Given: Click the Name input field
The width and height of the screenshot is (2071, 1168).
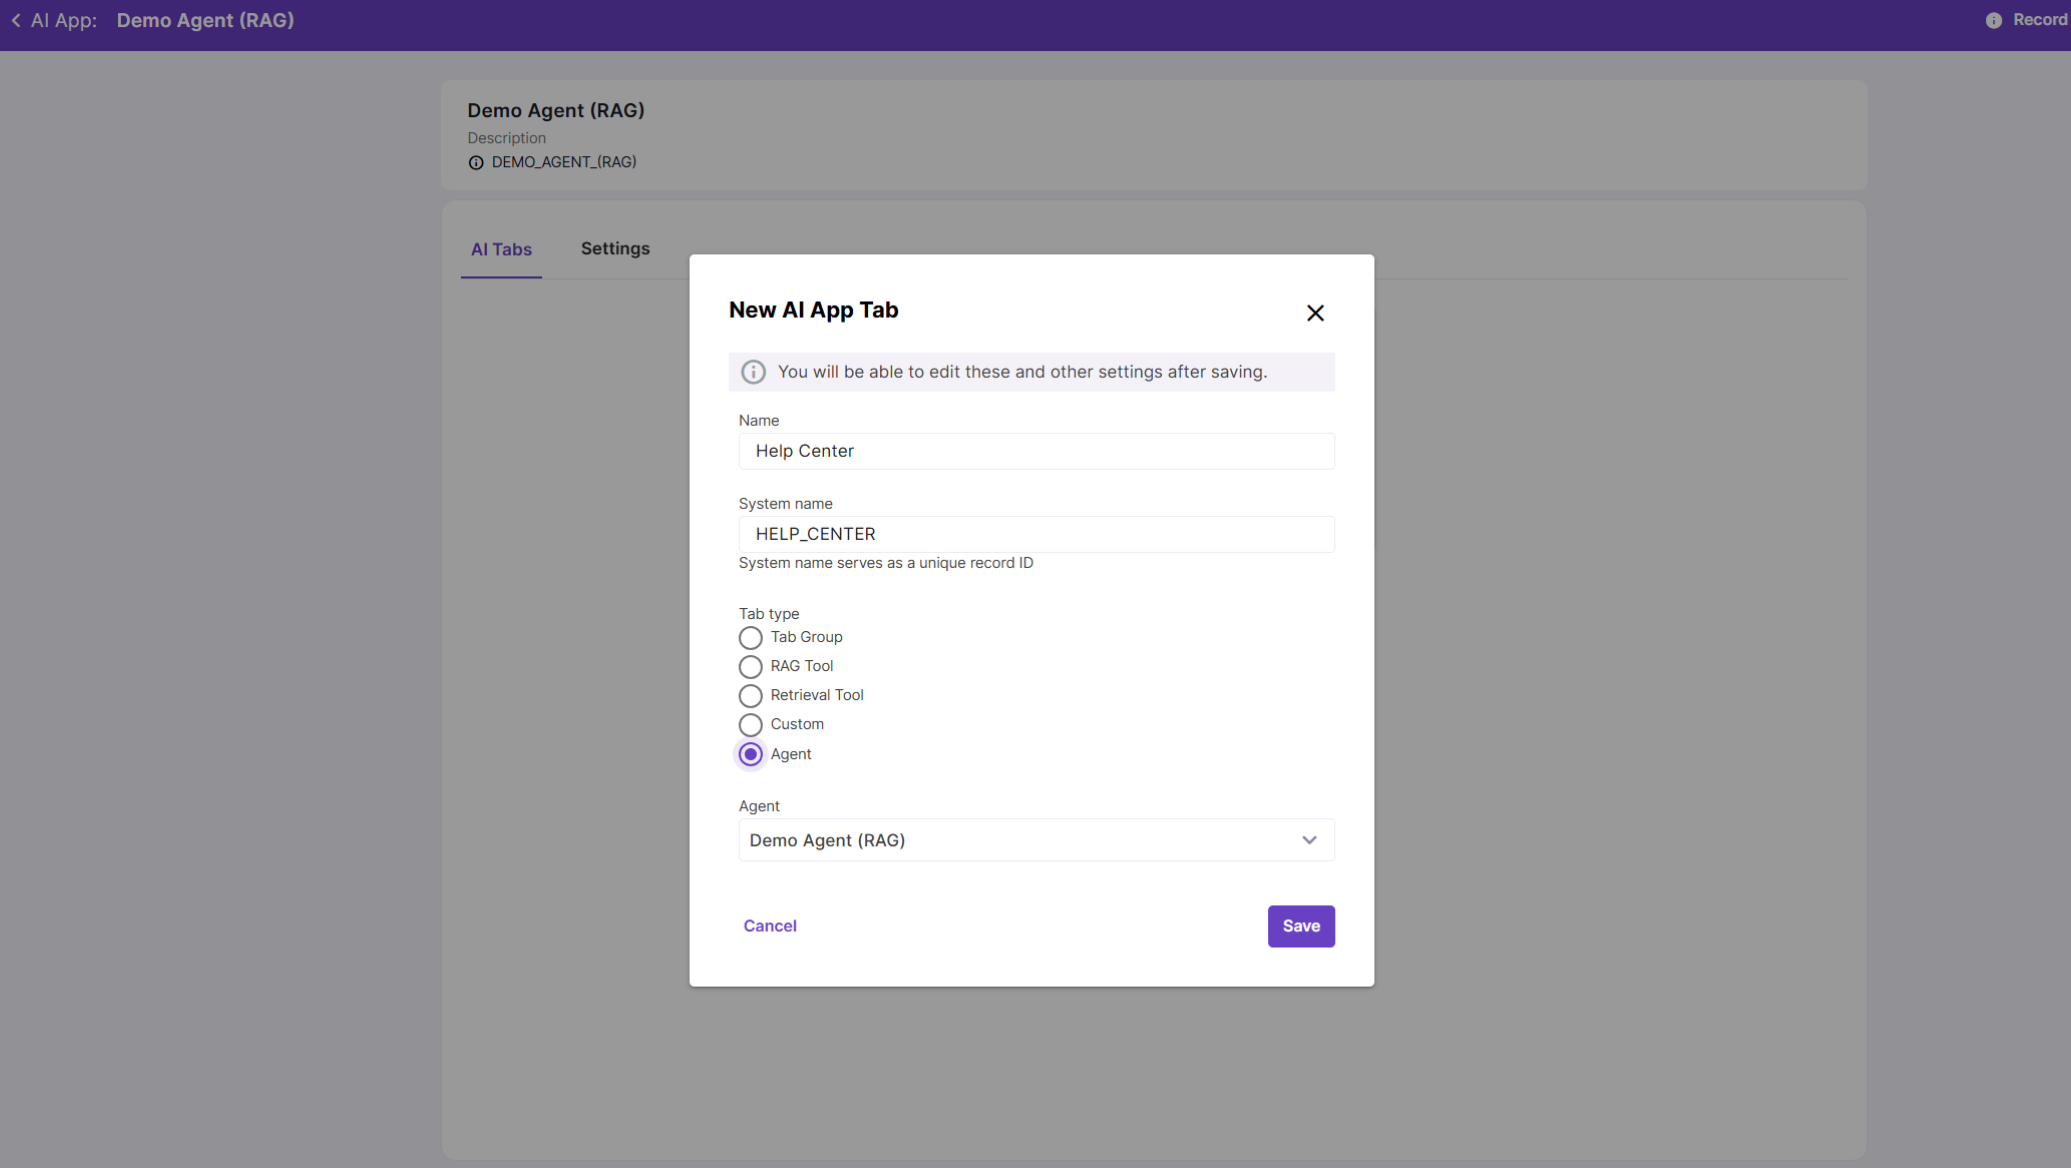Looking at the screenshot, I should click(x=1036, y=451).
